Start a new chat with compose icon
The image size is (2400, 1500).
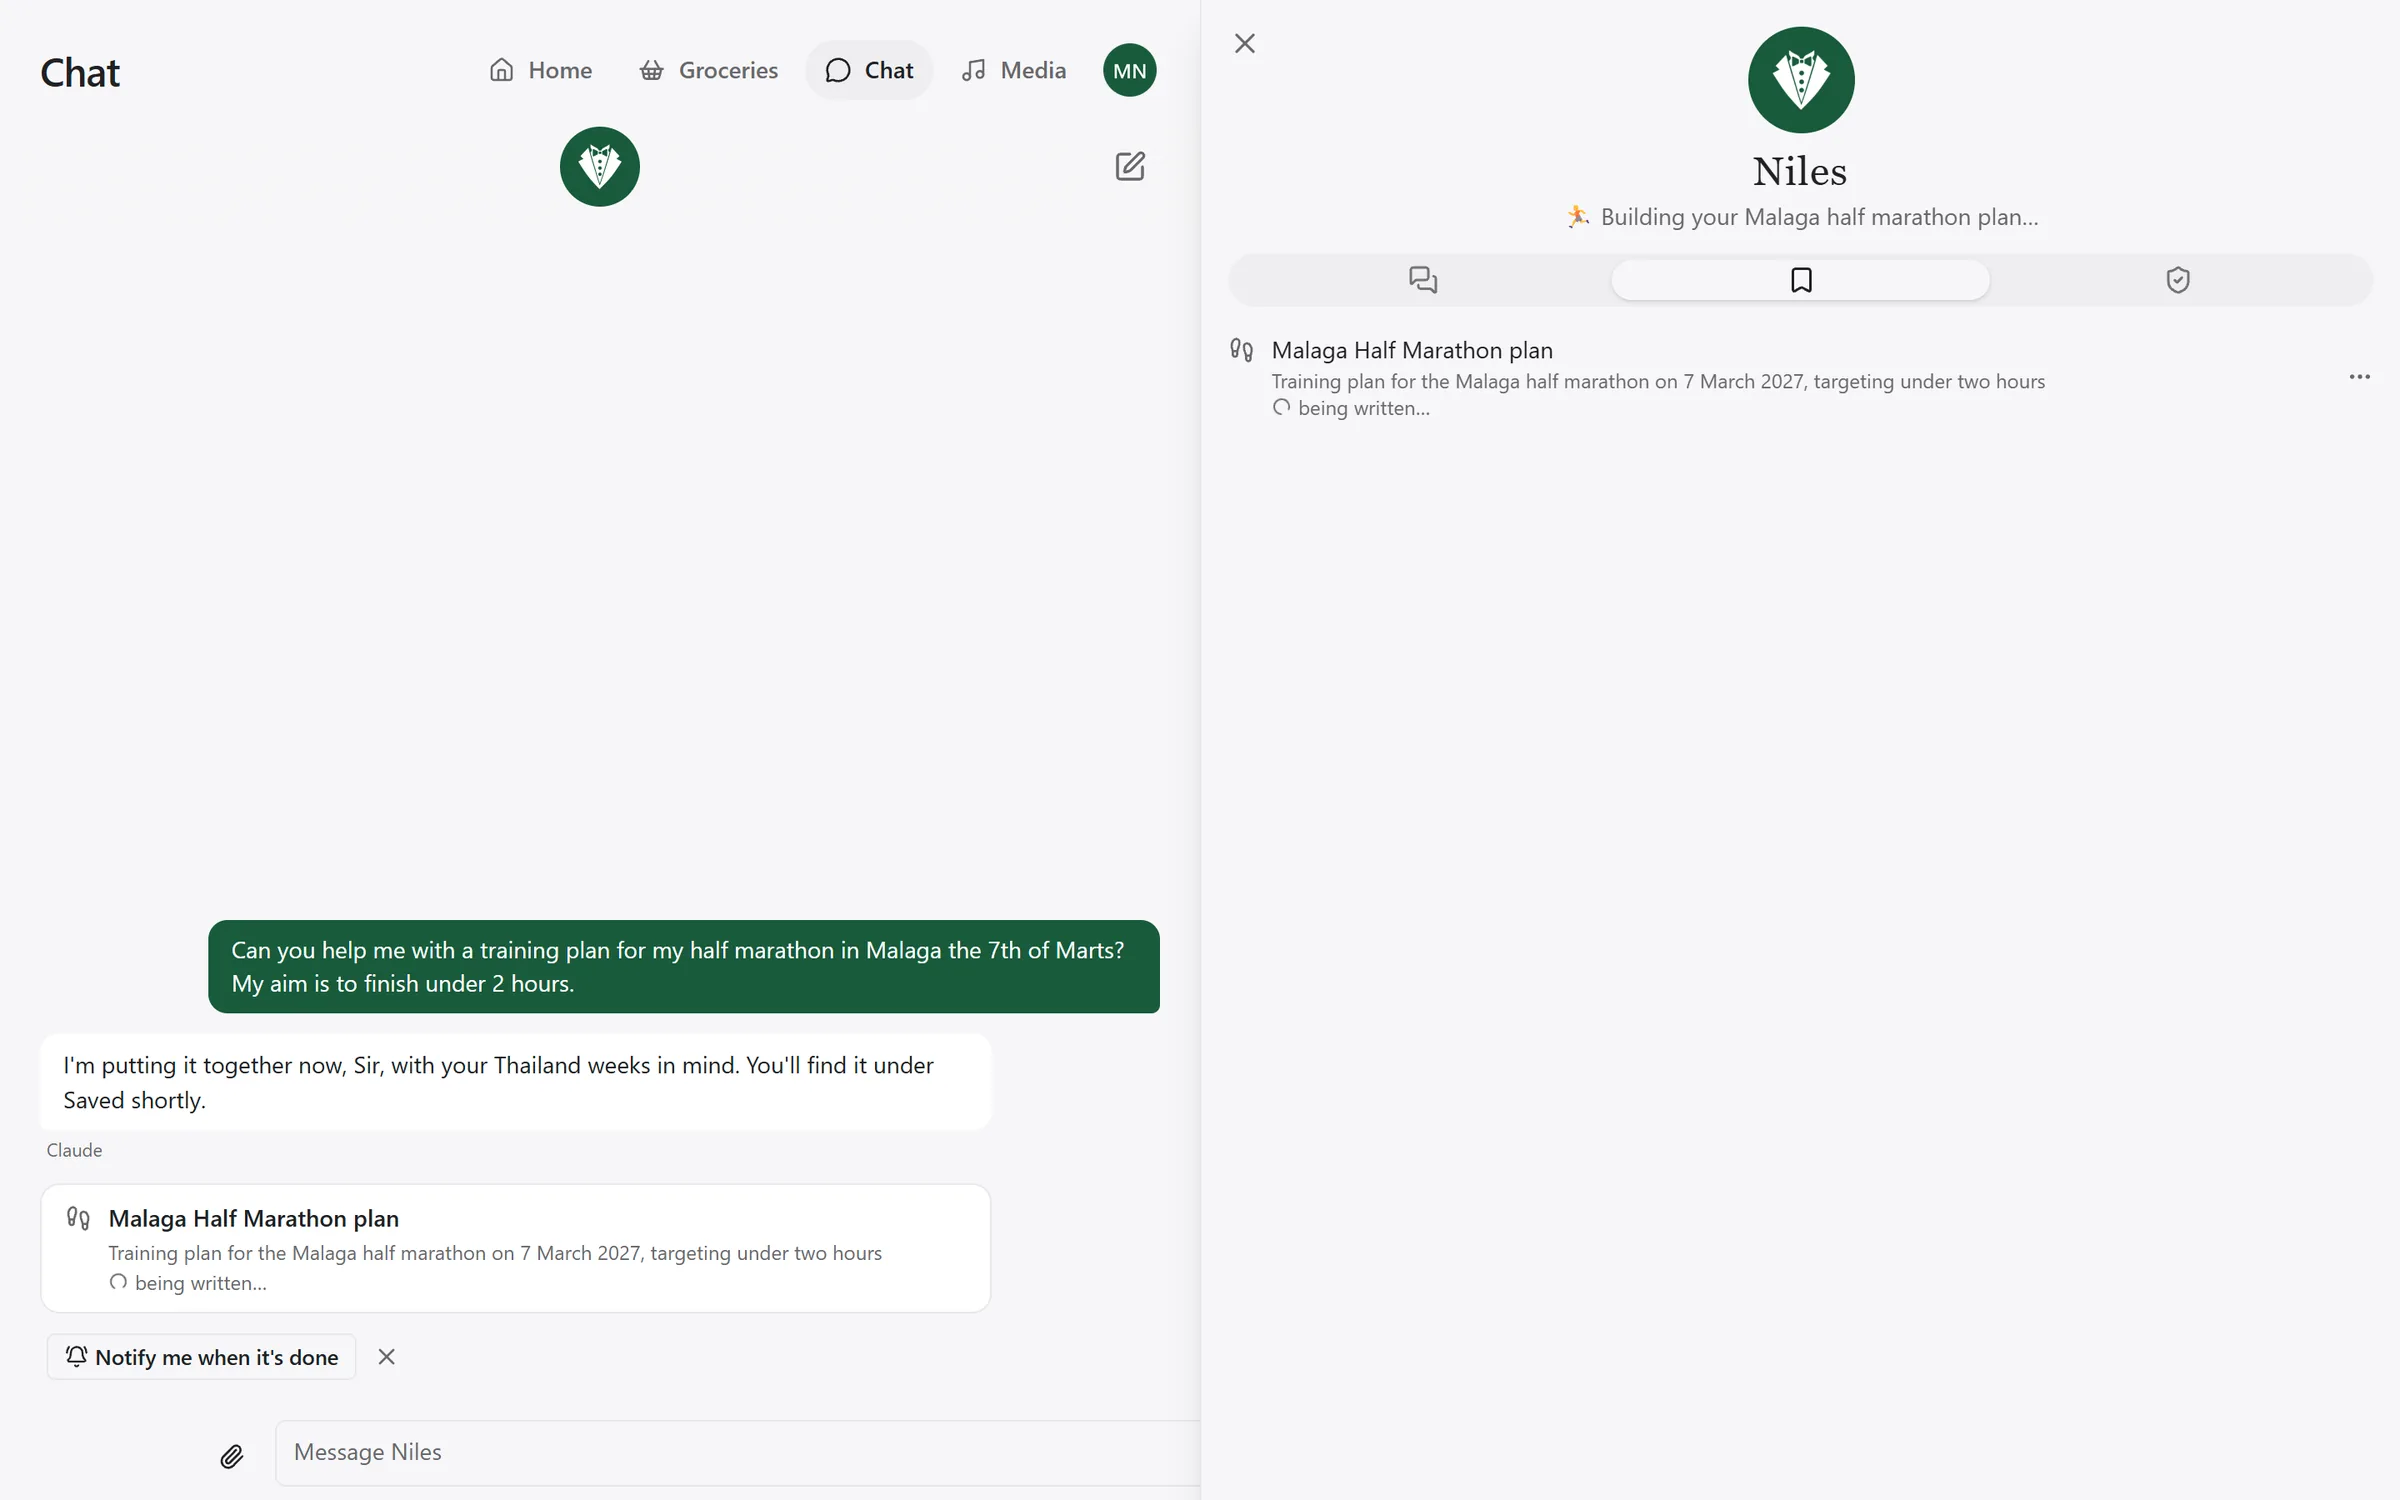[x=1130, y=166]
